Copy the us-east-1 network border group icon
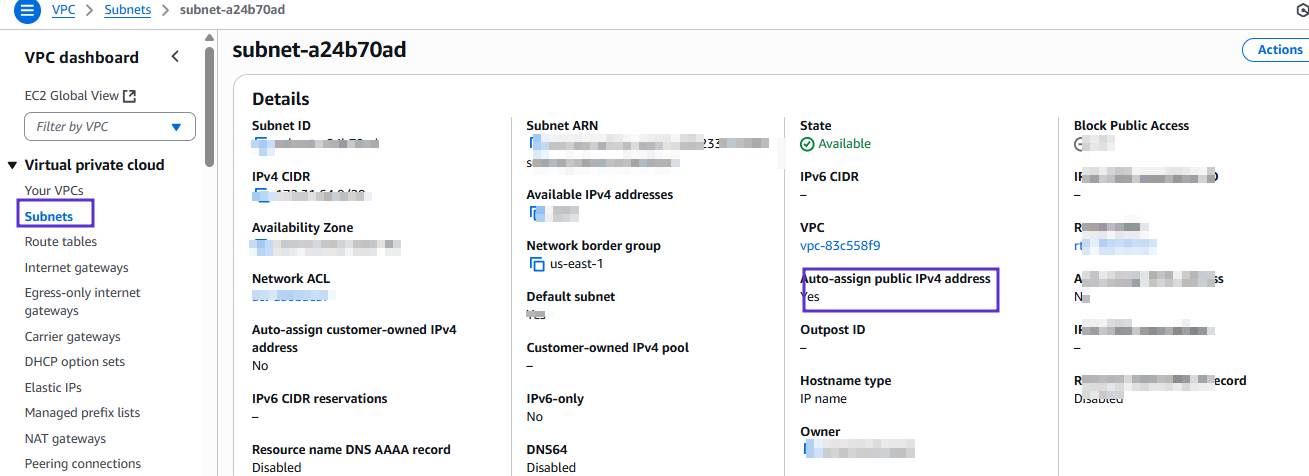This screenshot has width=1309, height=476. 537,264
